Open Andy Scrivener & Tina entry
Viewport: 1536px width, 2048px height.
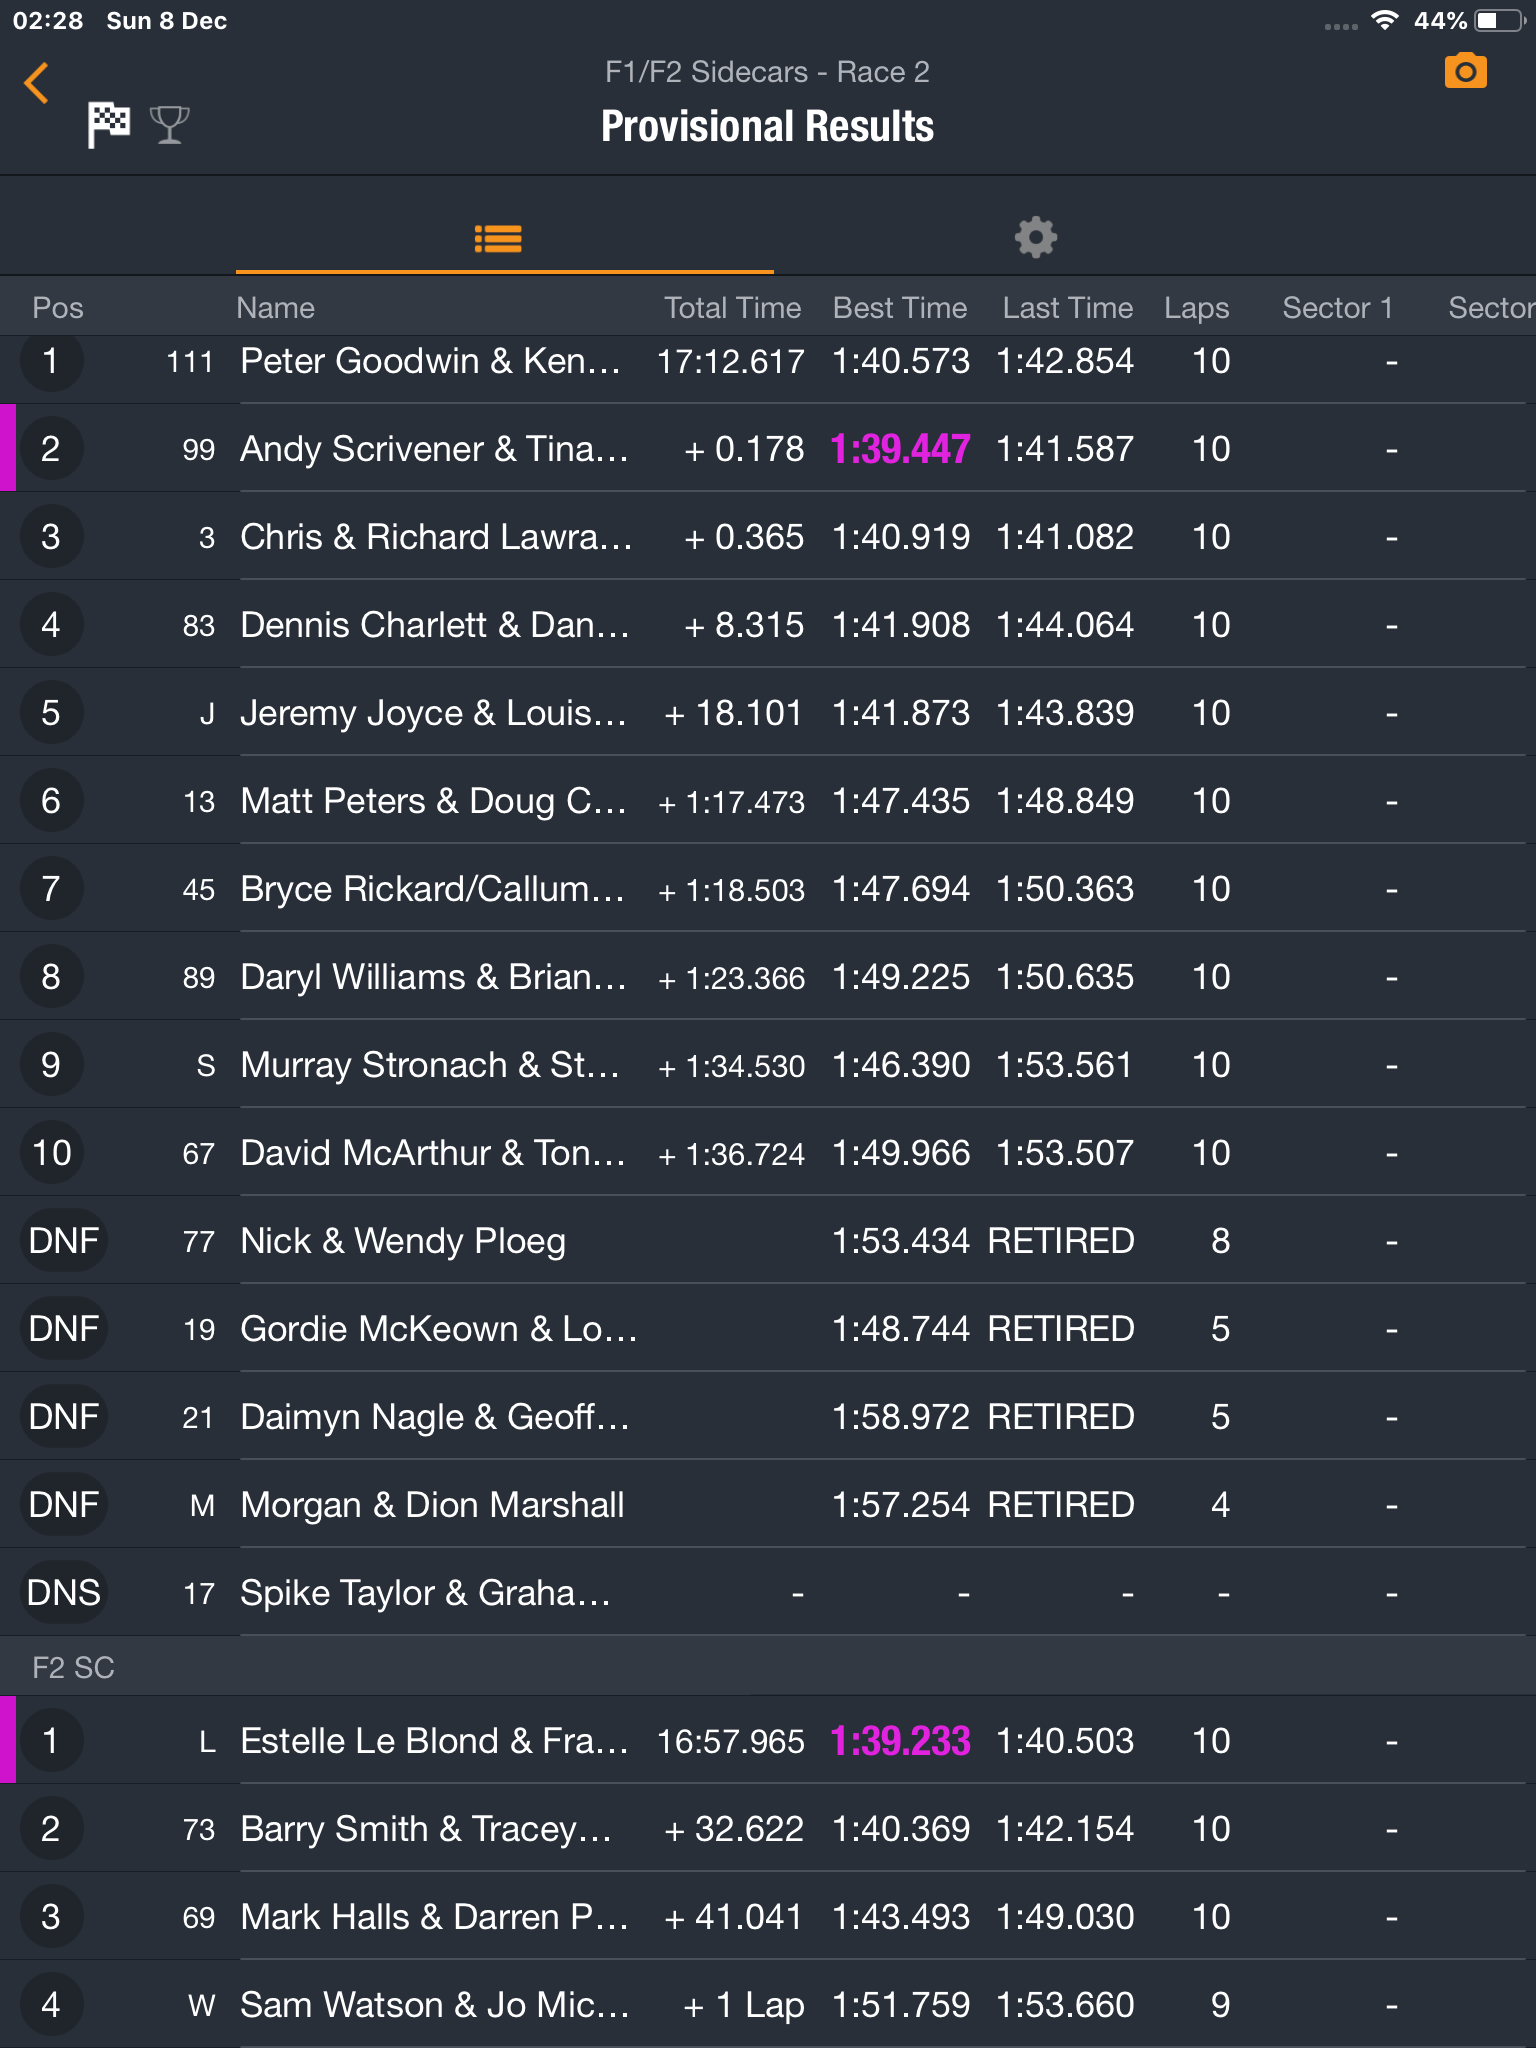click(768, 448)
